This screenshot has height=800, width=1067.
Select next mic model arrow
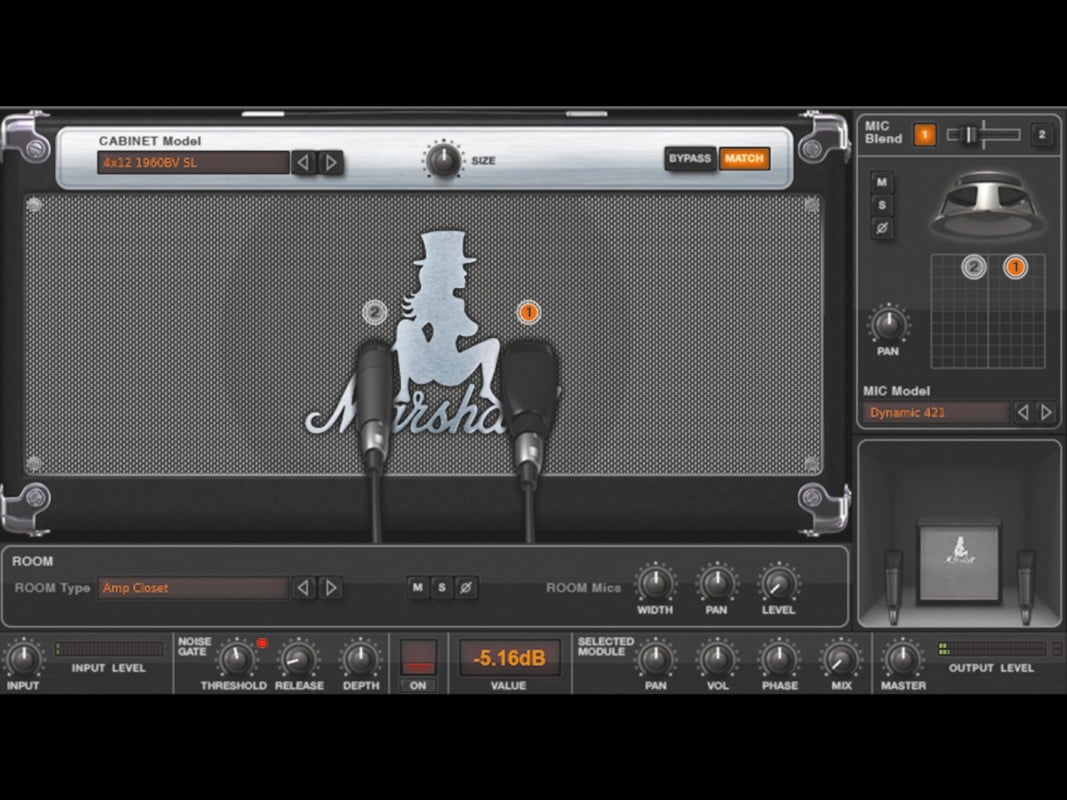[1046, 412]
